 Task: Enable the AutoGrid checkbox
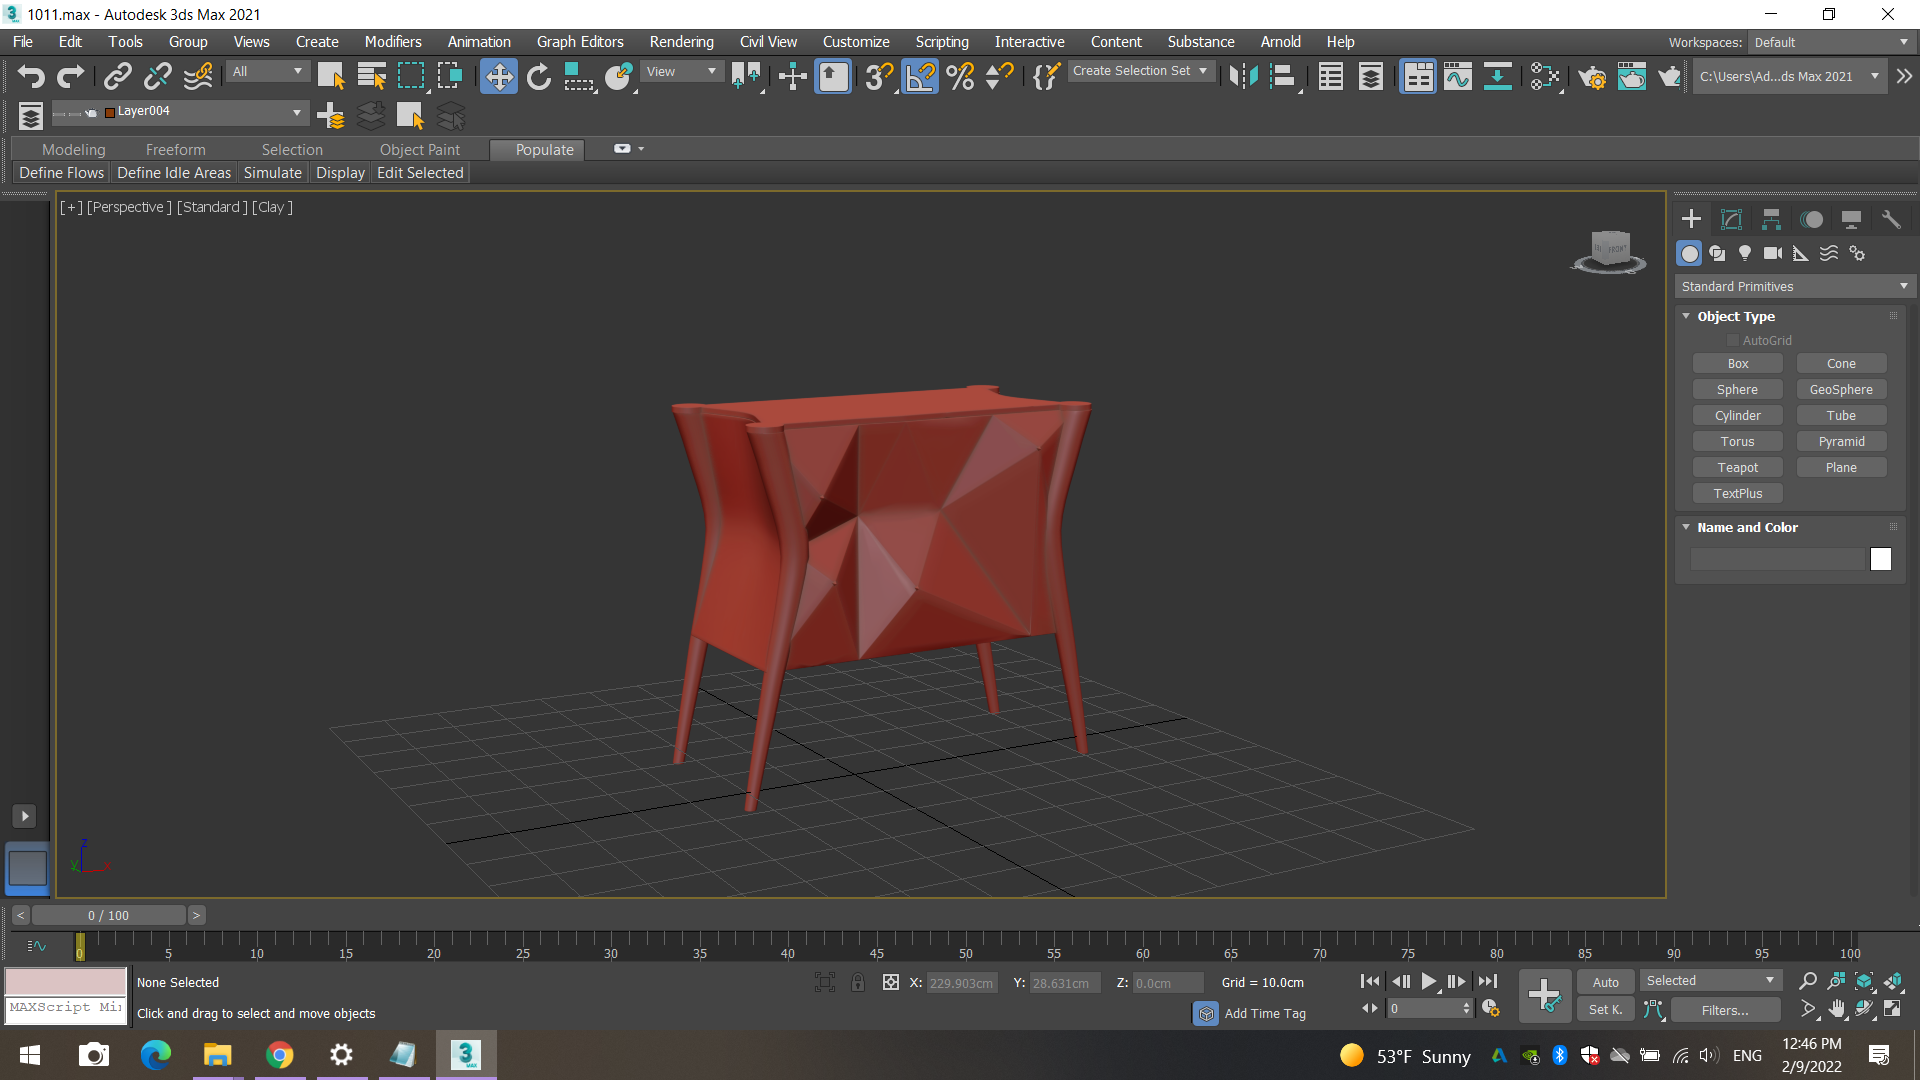[1734, 340]
